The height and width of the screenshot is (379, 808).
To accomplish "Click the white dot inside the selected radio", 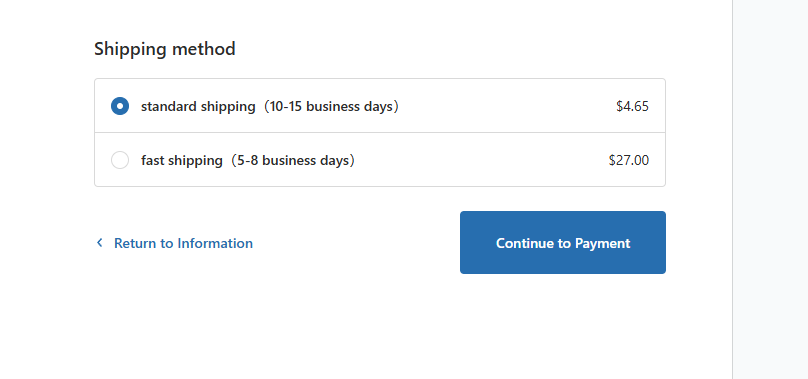I will pyautogui.click(x=120, y=106).
